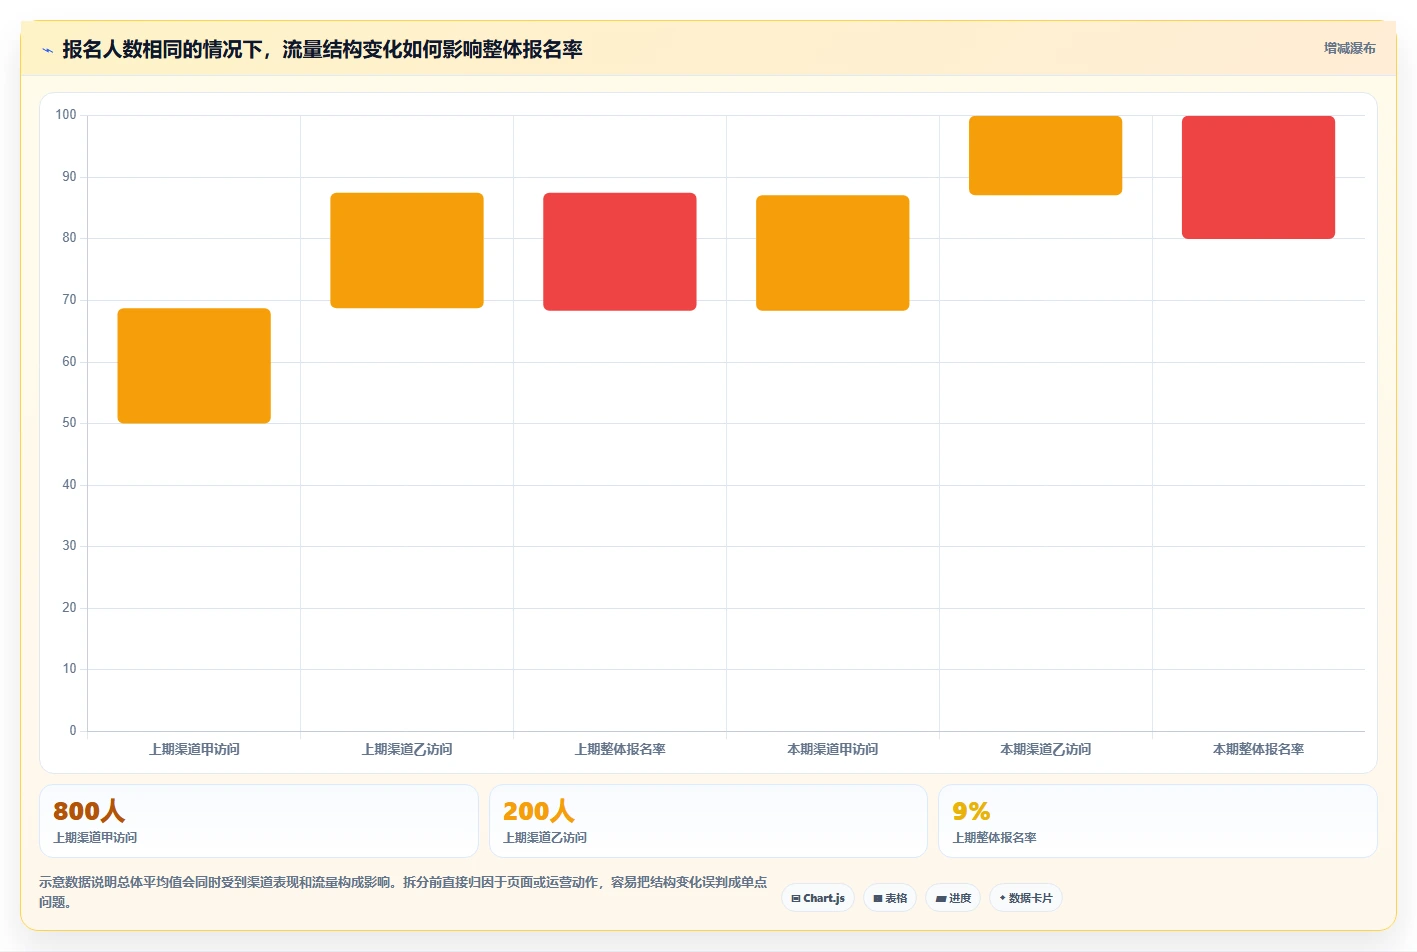Click the 本期渠道乙访问 x-axis label

click(1046, 749)
